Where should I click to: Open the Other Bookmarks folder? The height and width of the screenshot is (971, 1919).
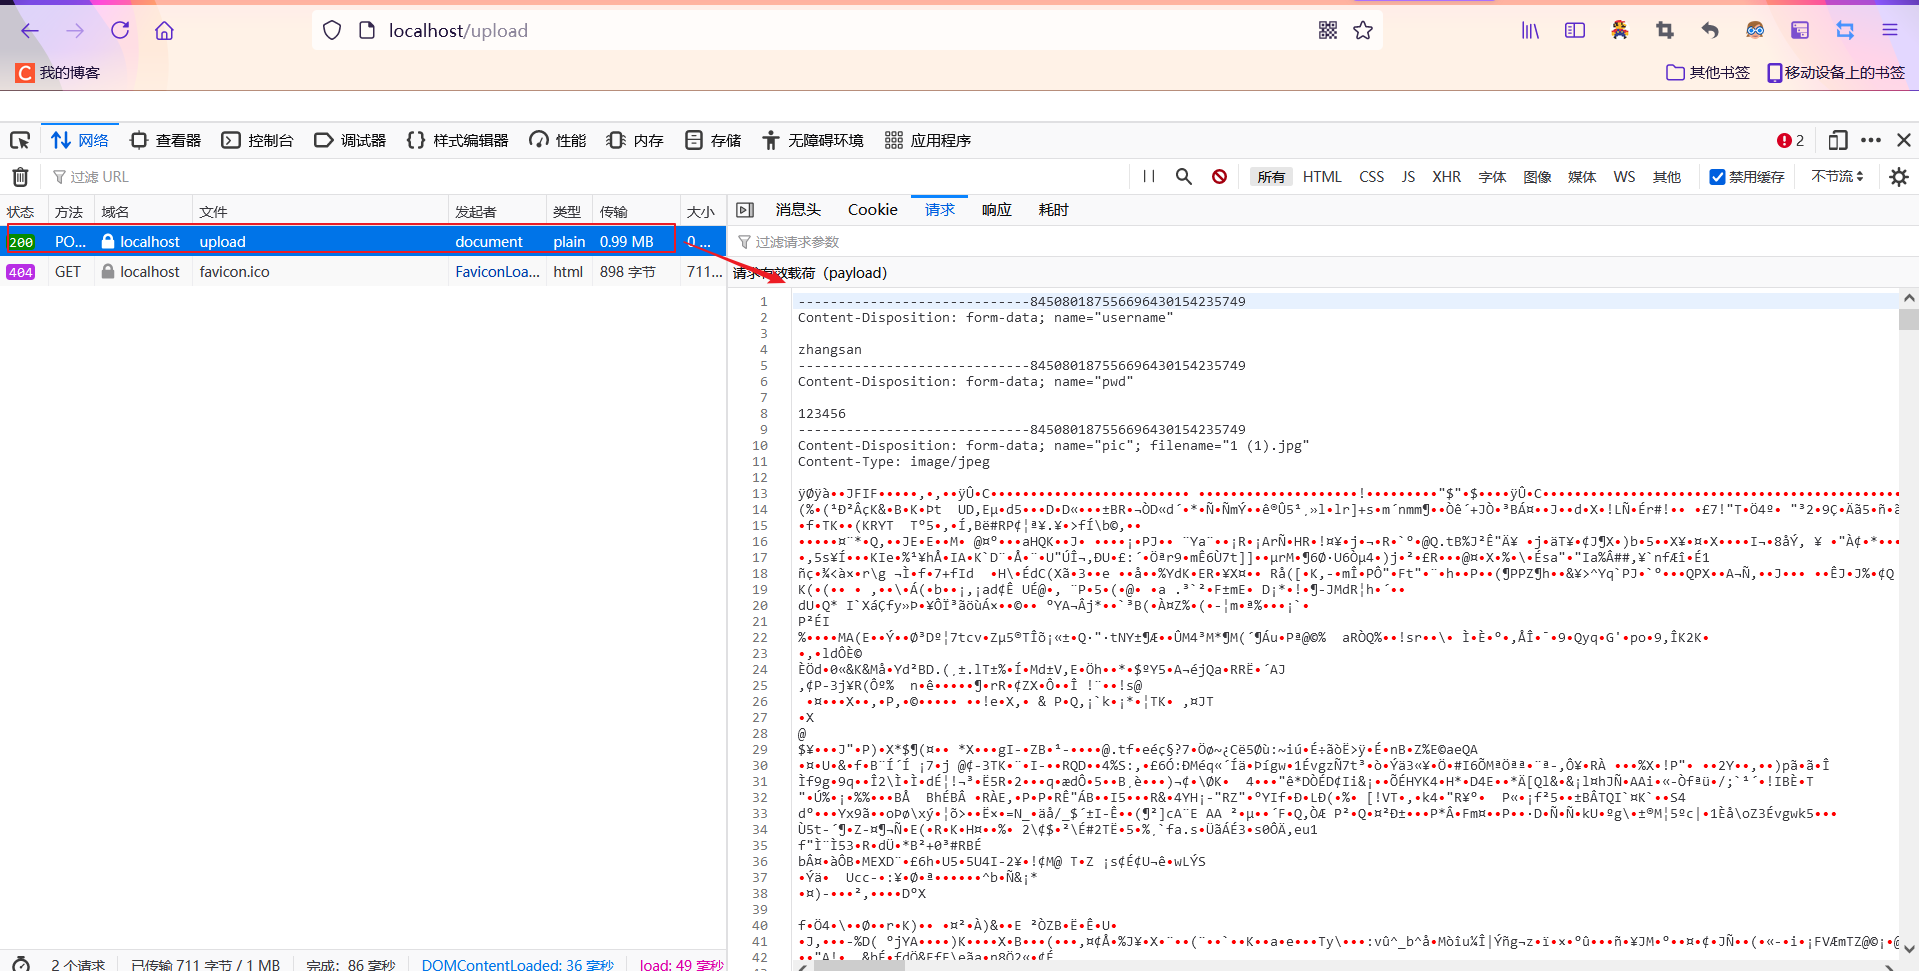[x=1708, y=73]
